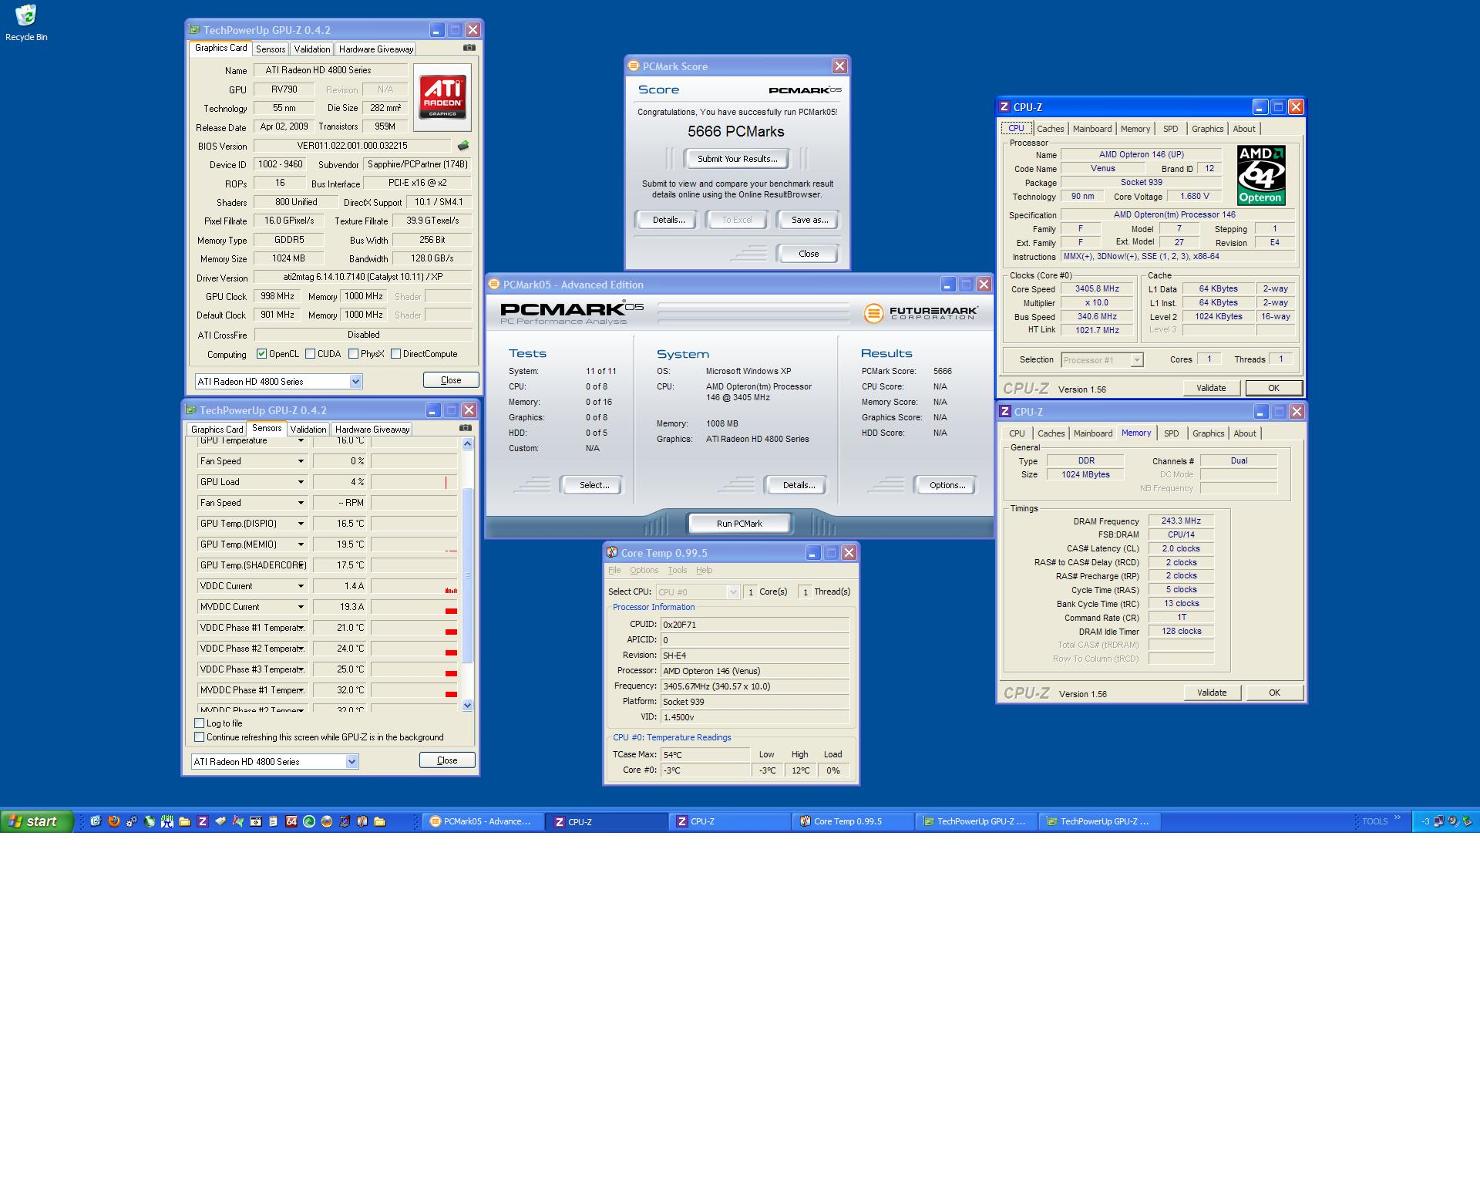Switch to Core Temp 0.99.5 taskbar button
The width and height of the screenshot is (1480, 1200).
point(853,821)
